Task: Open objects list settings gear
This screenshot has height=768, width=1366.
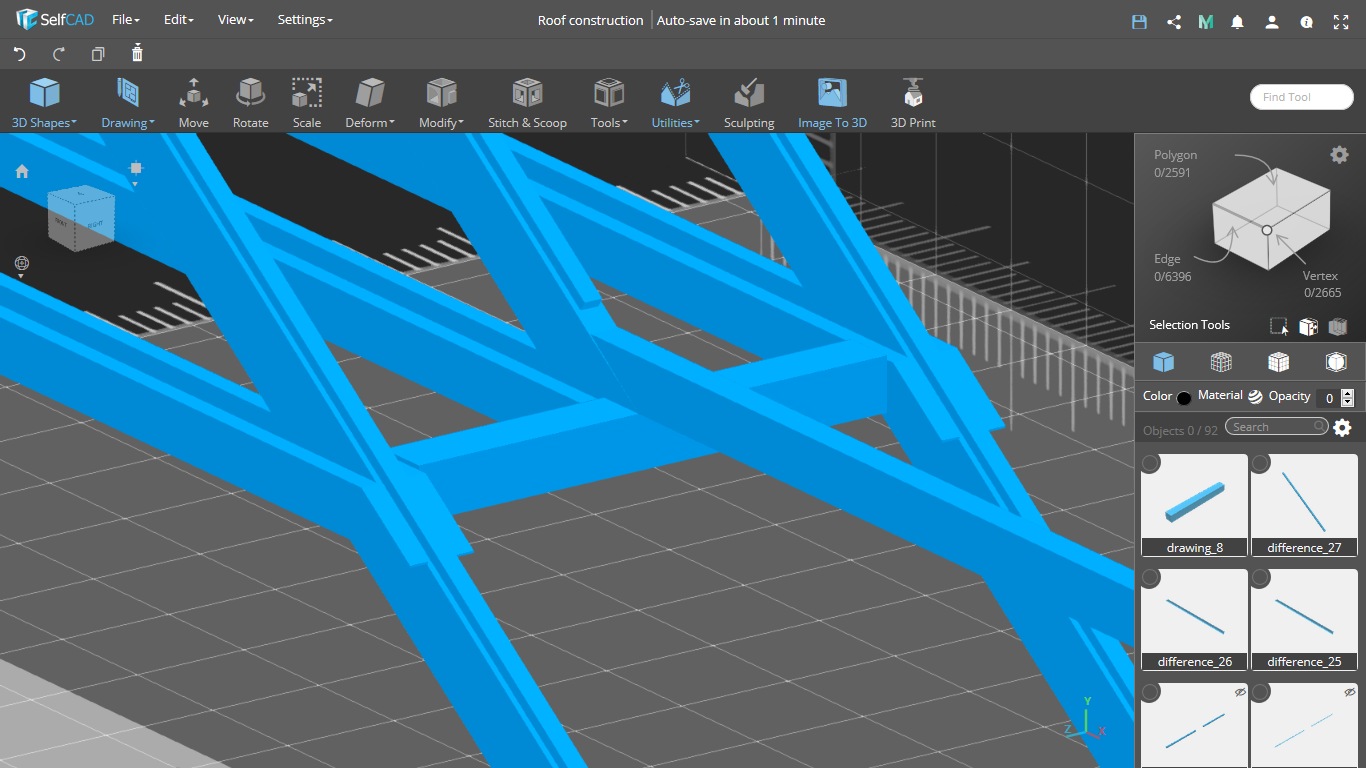Action: click(x=1342, y=428)
